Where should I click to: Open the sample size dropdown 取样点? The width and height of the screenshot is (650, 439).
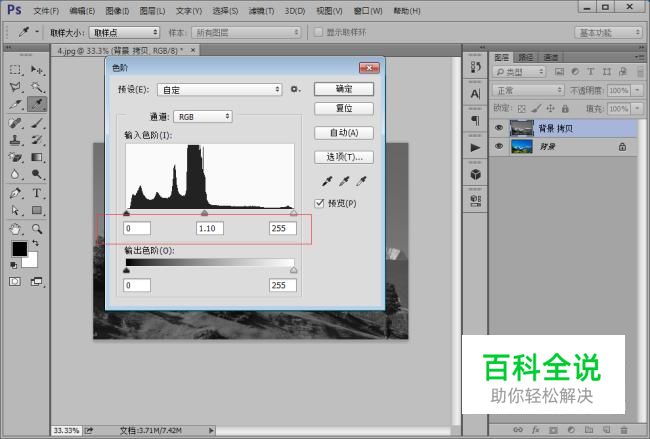pyautogui.click(x=124, y=32)
